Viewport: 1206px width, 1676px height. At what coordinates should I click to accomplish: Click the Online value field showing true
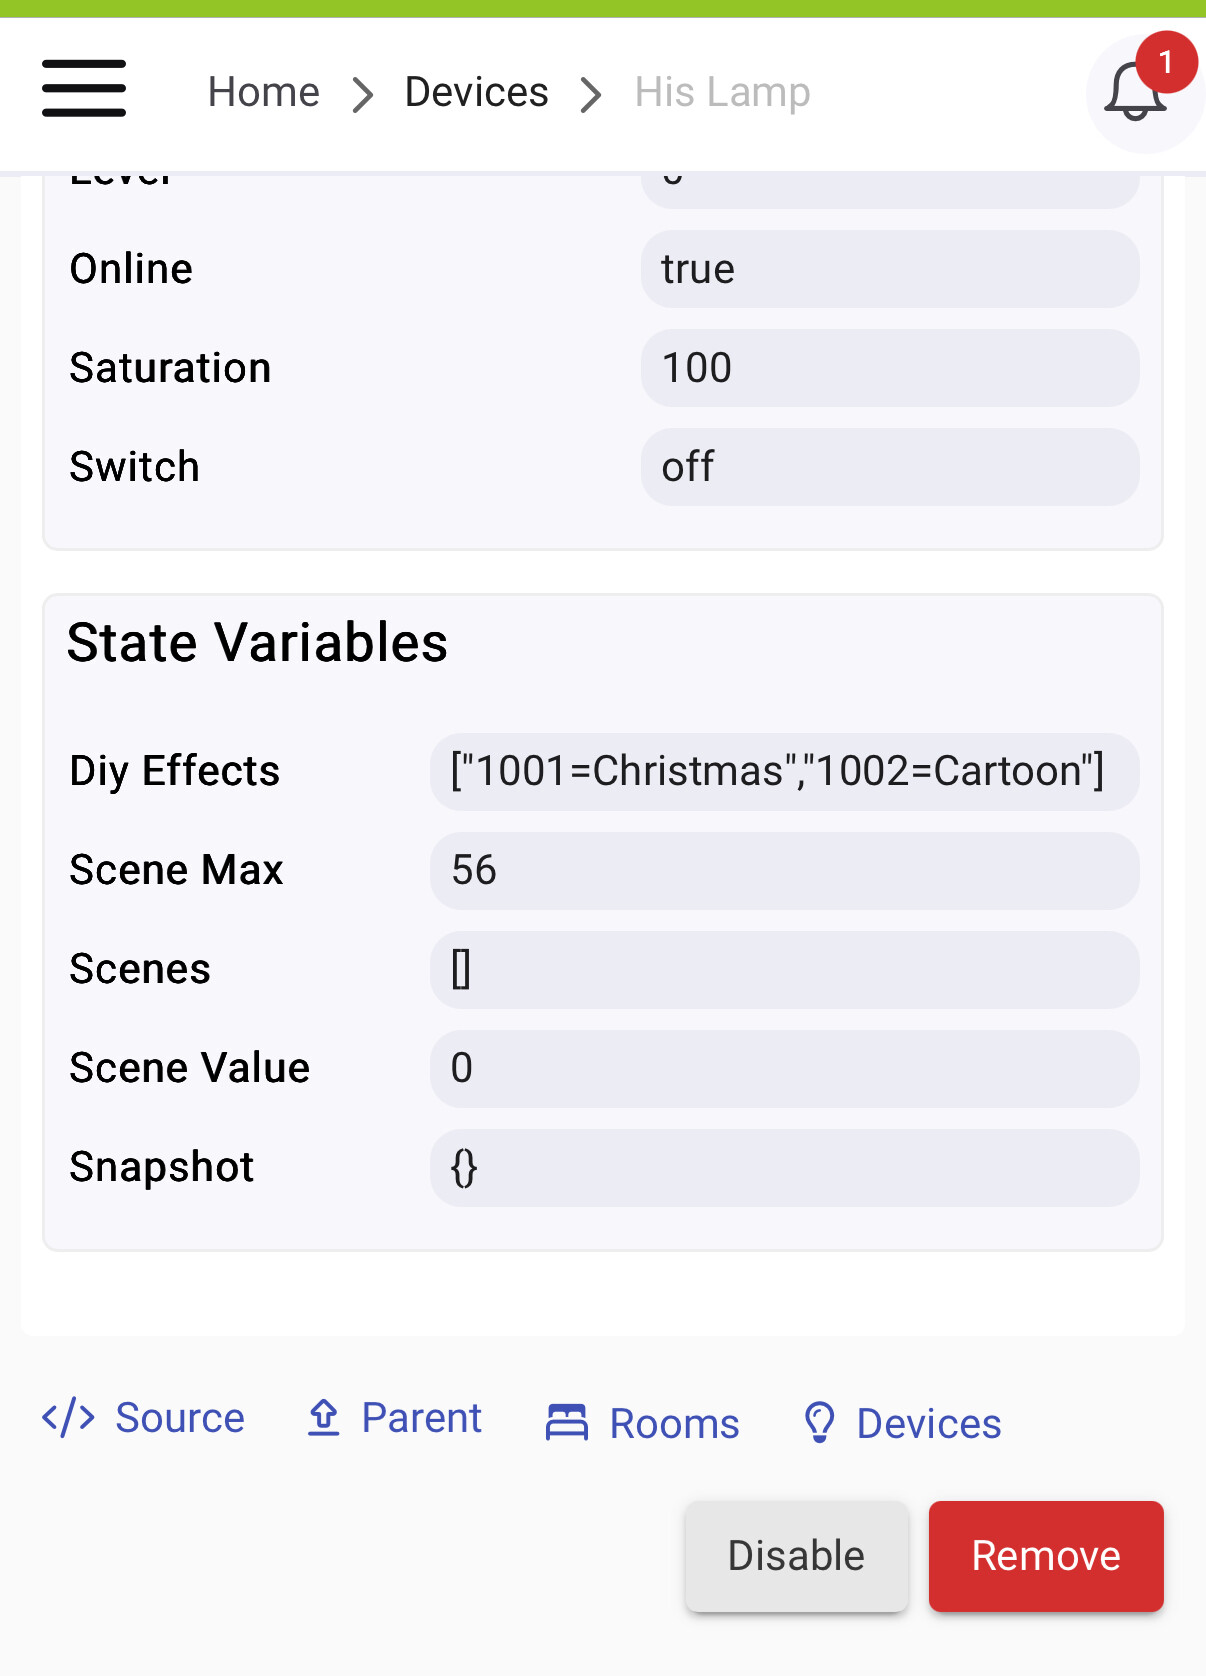(x=889, y=269)
